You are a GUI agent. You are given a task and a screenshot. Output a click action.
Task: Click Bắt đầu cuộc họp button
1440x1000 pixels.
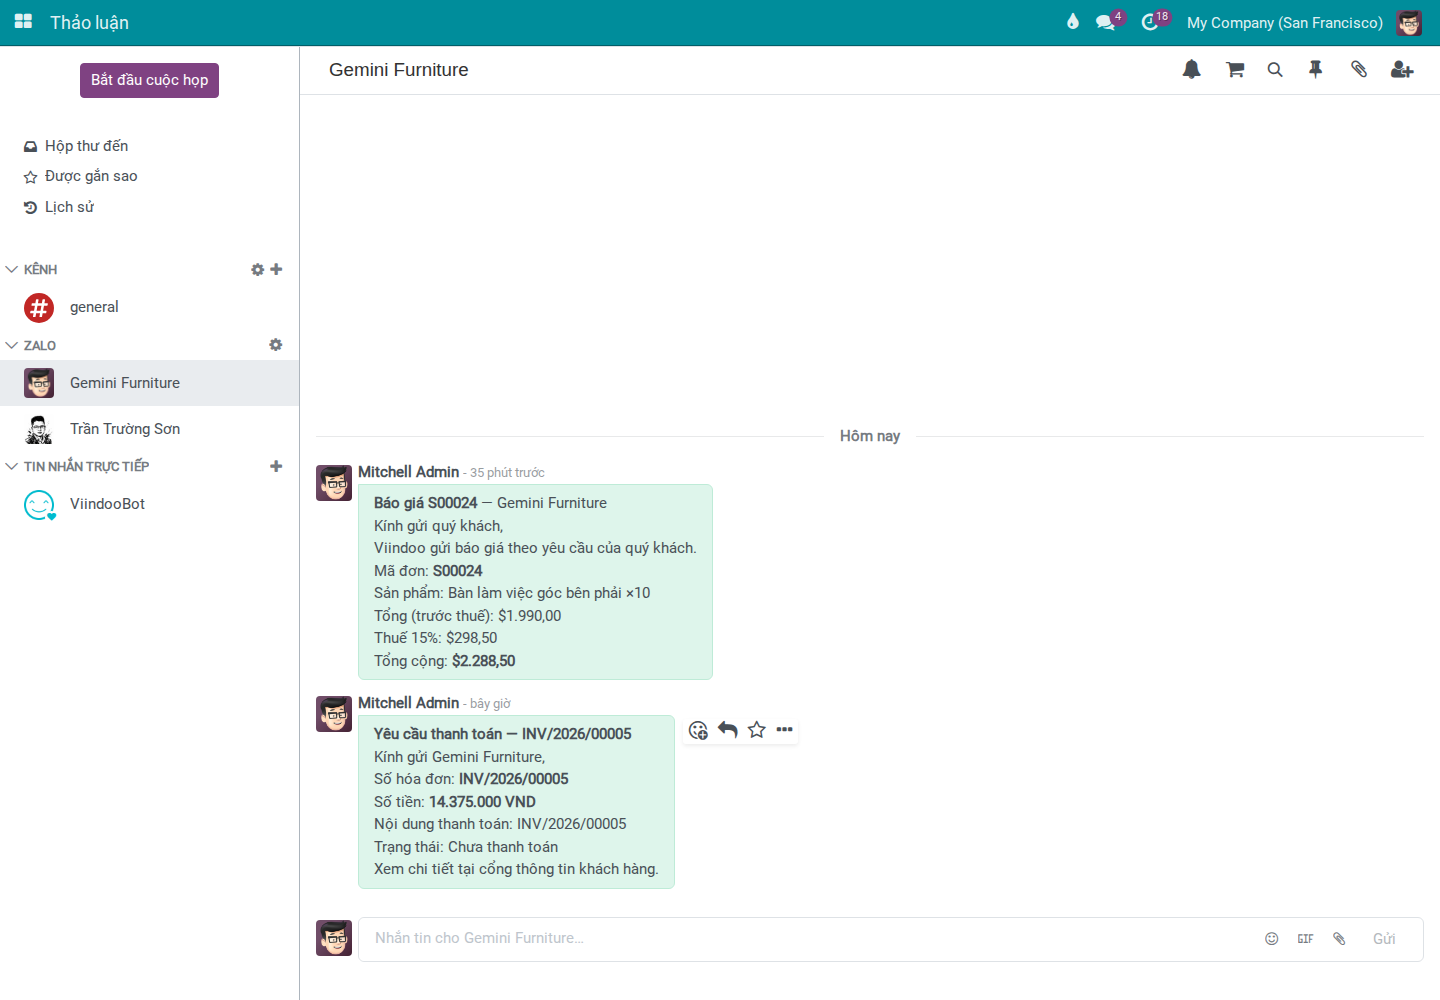(x=149, y=80)
